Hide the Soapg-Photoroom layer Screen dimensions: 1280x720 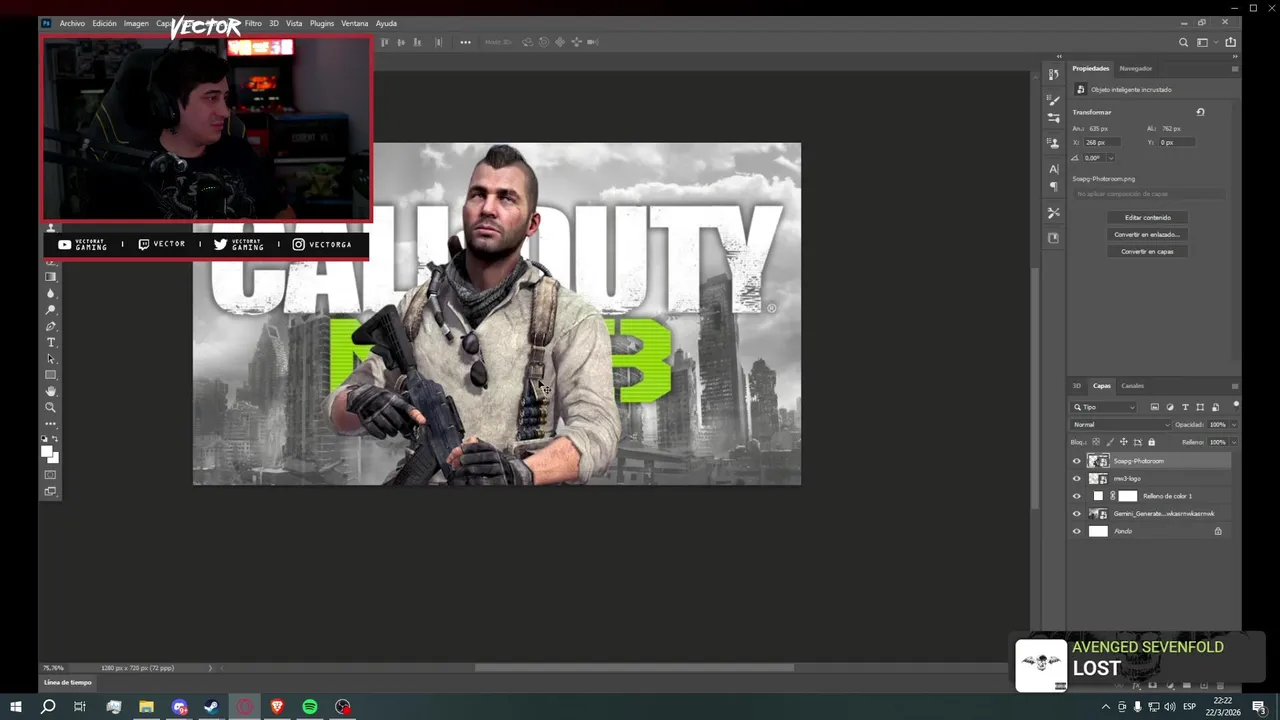[1077, 461]
